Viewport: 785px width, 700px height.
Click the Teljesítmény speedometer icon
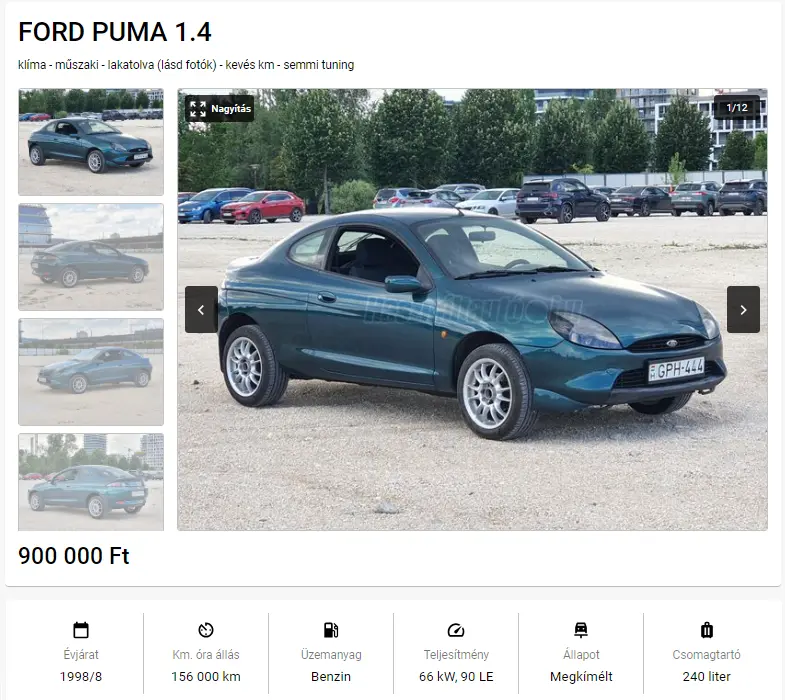tap(456, 630)
